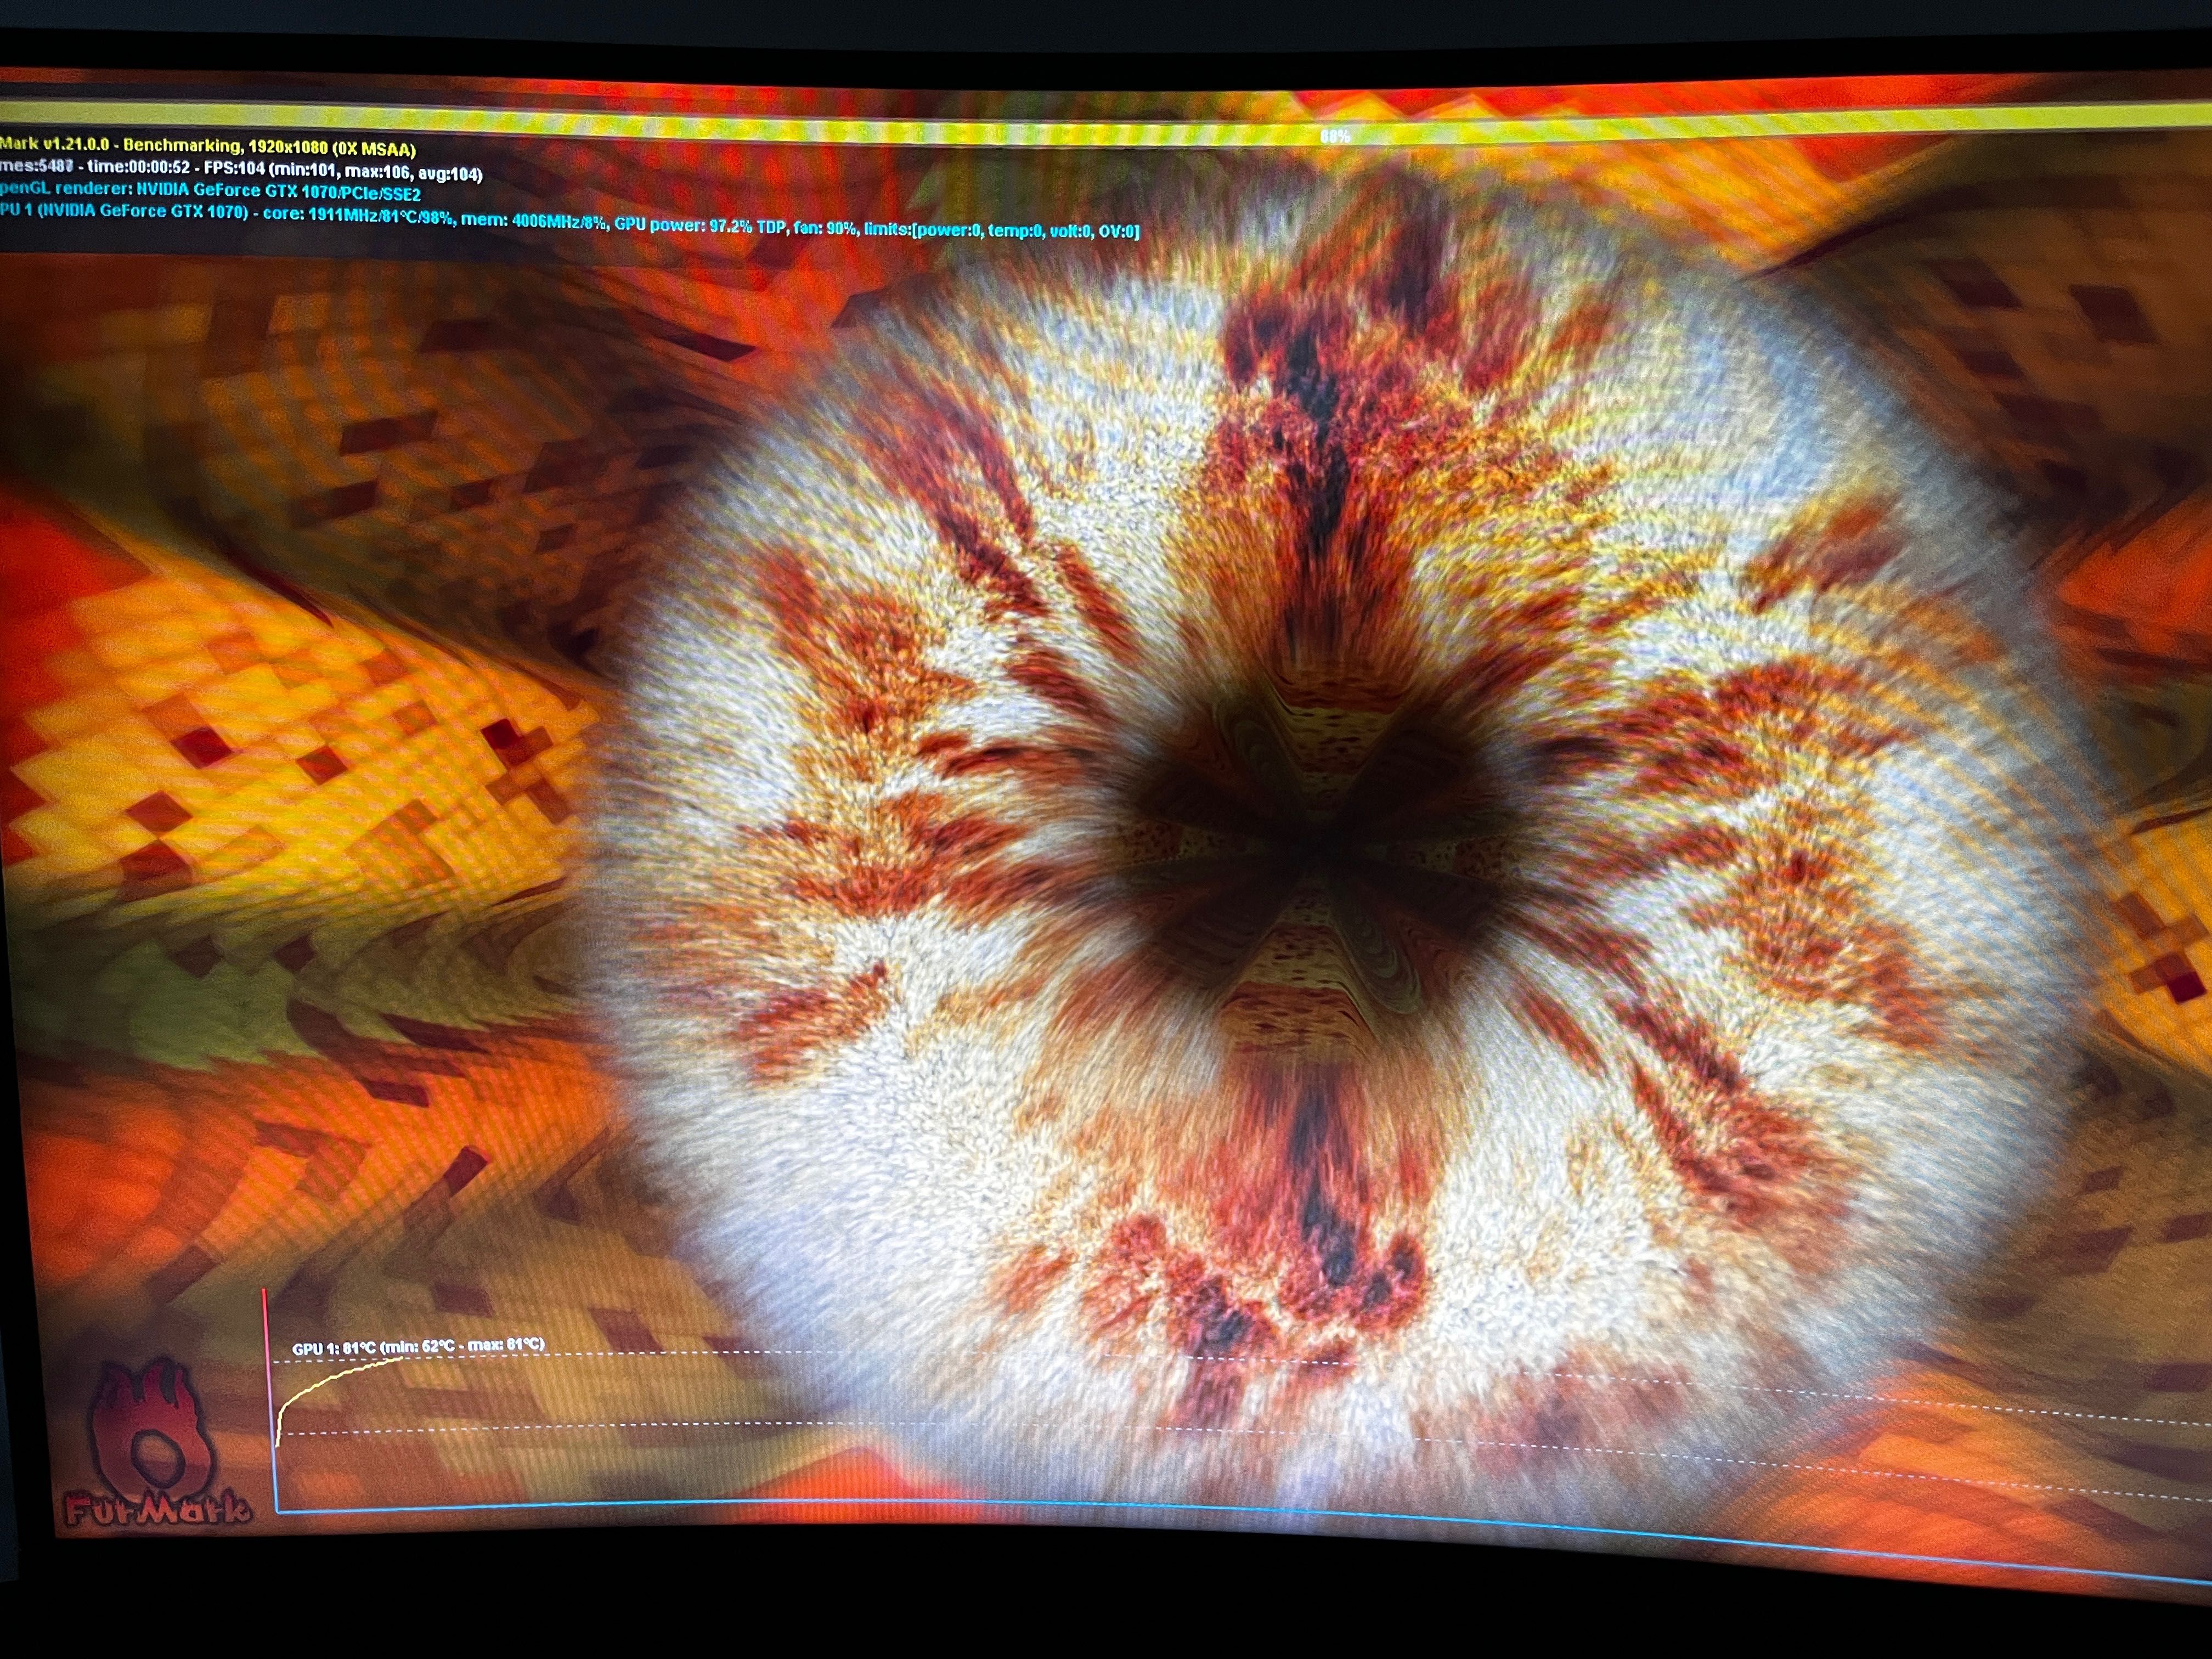Click the 'fan: 90%' value
The height and width of the screenshot is (1659, 2212).
(825, 228)
